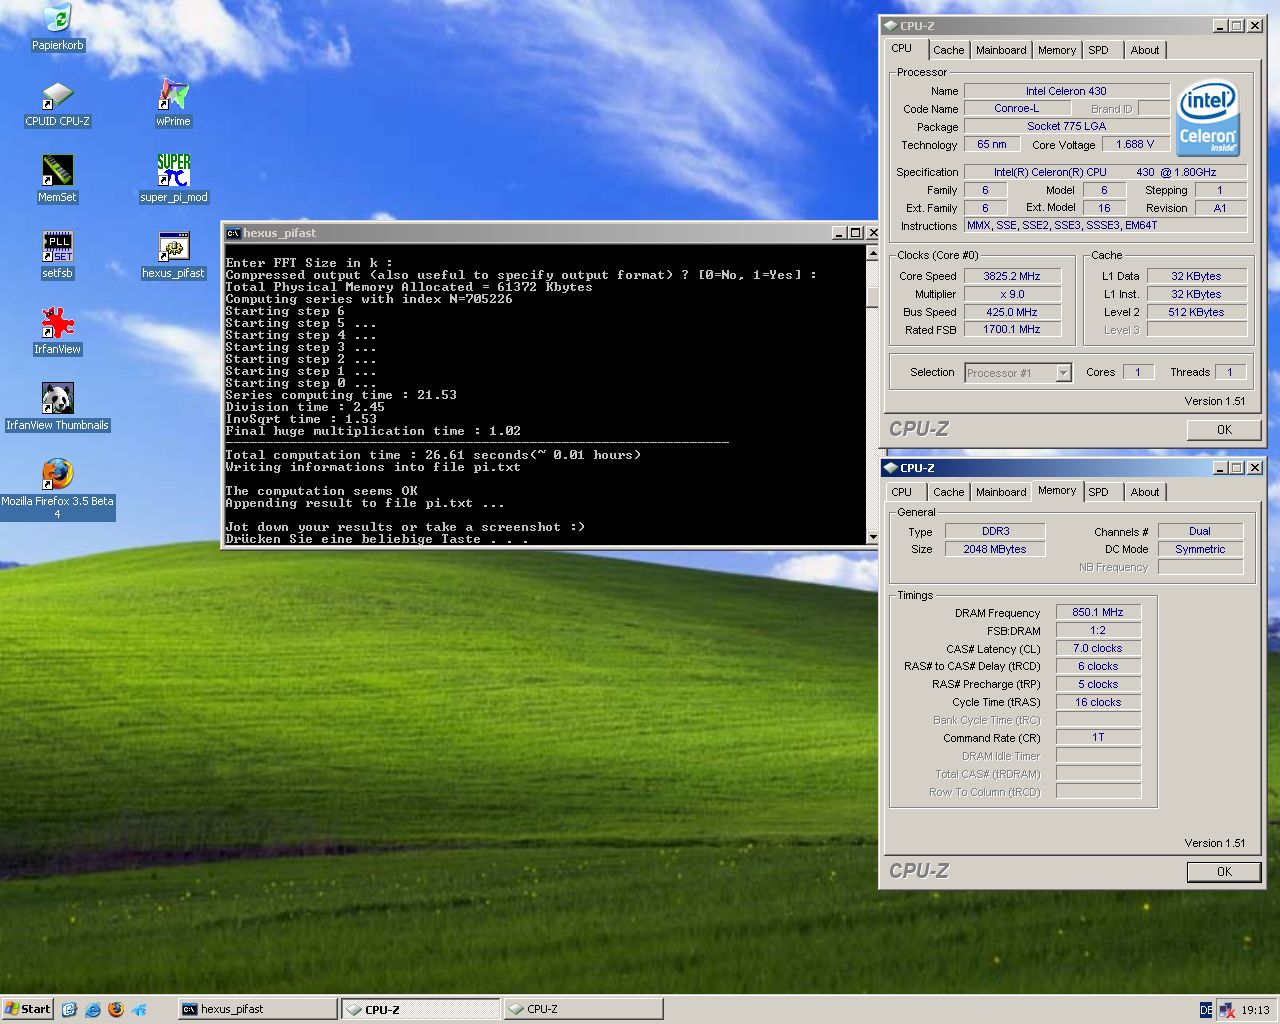Click the Code Name Conroe-L field
Image resolution: width=1280 pixels, height=1024 pixels.
click(1016, 109)
